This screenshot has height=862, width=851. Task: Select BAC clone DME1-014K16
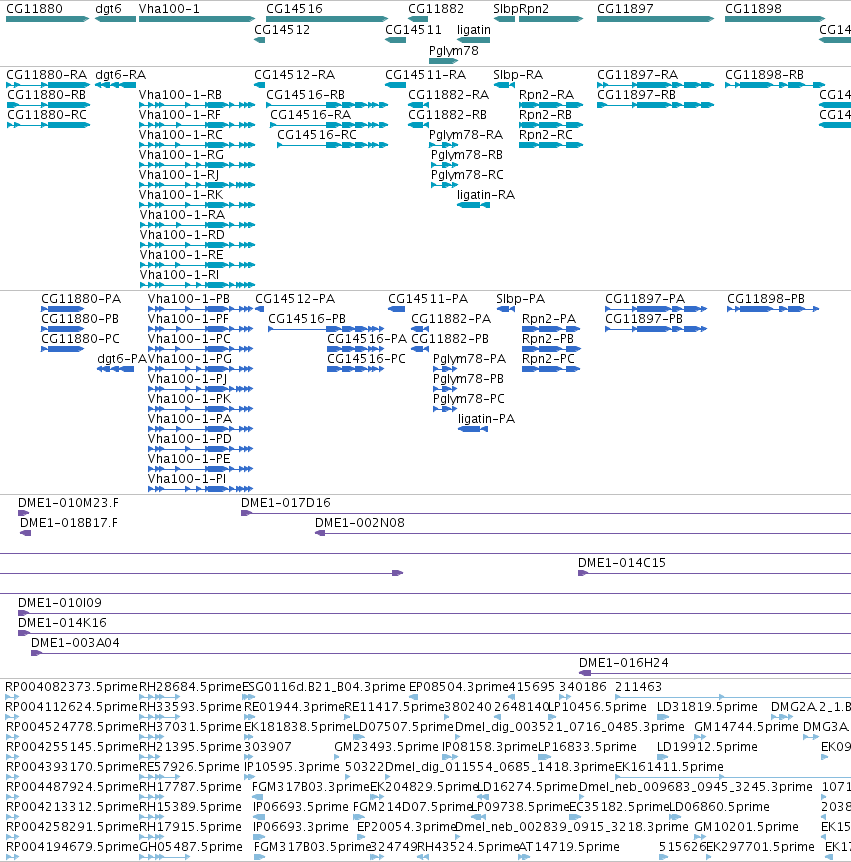coord(62,623)
